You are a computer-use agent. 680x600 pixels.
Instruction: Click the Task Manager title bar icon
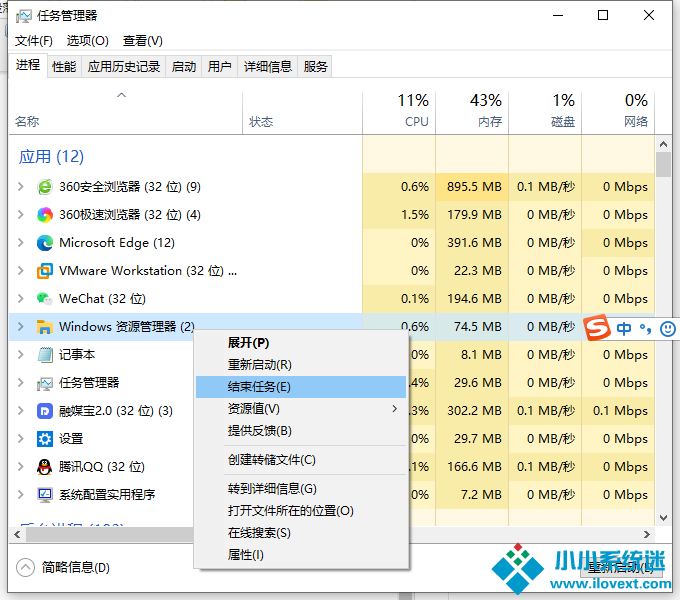tap(24, 16)
